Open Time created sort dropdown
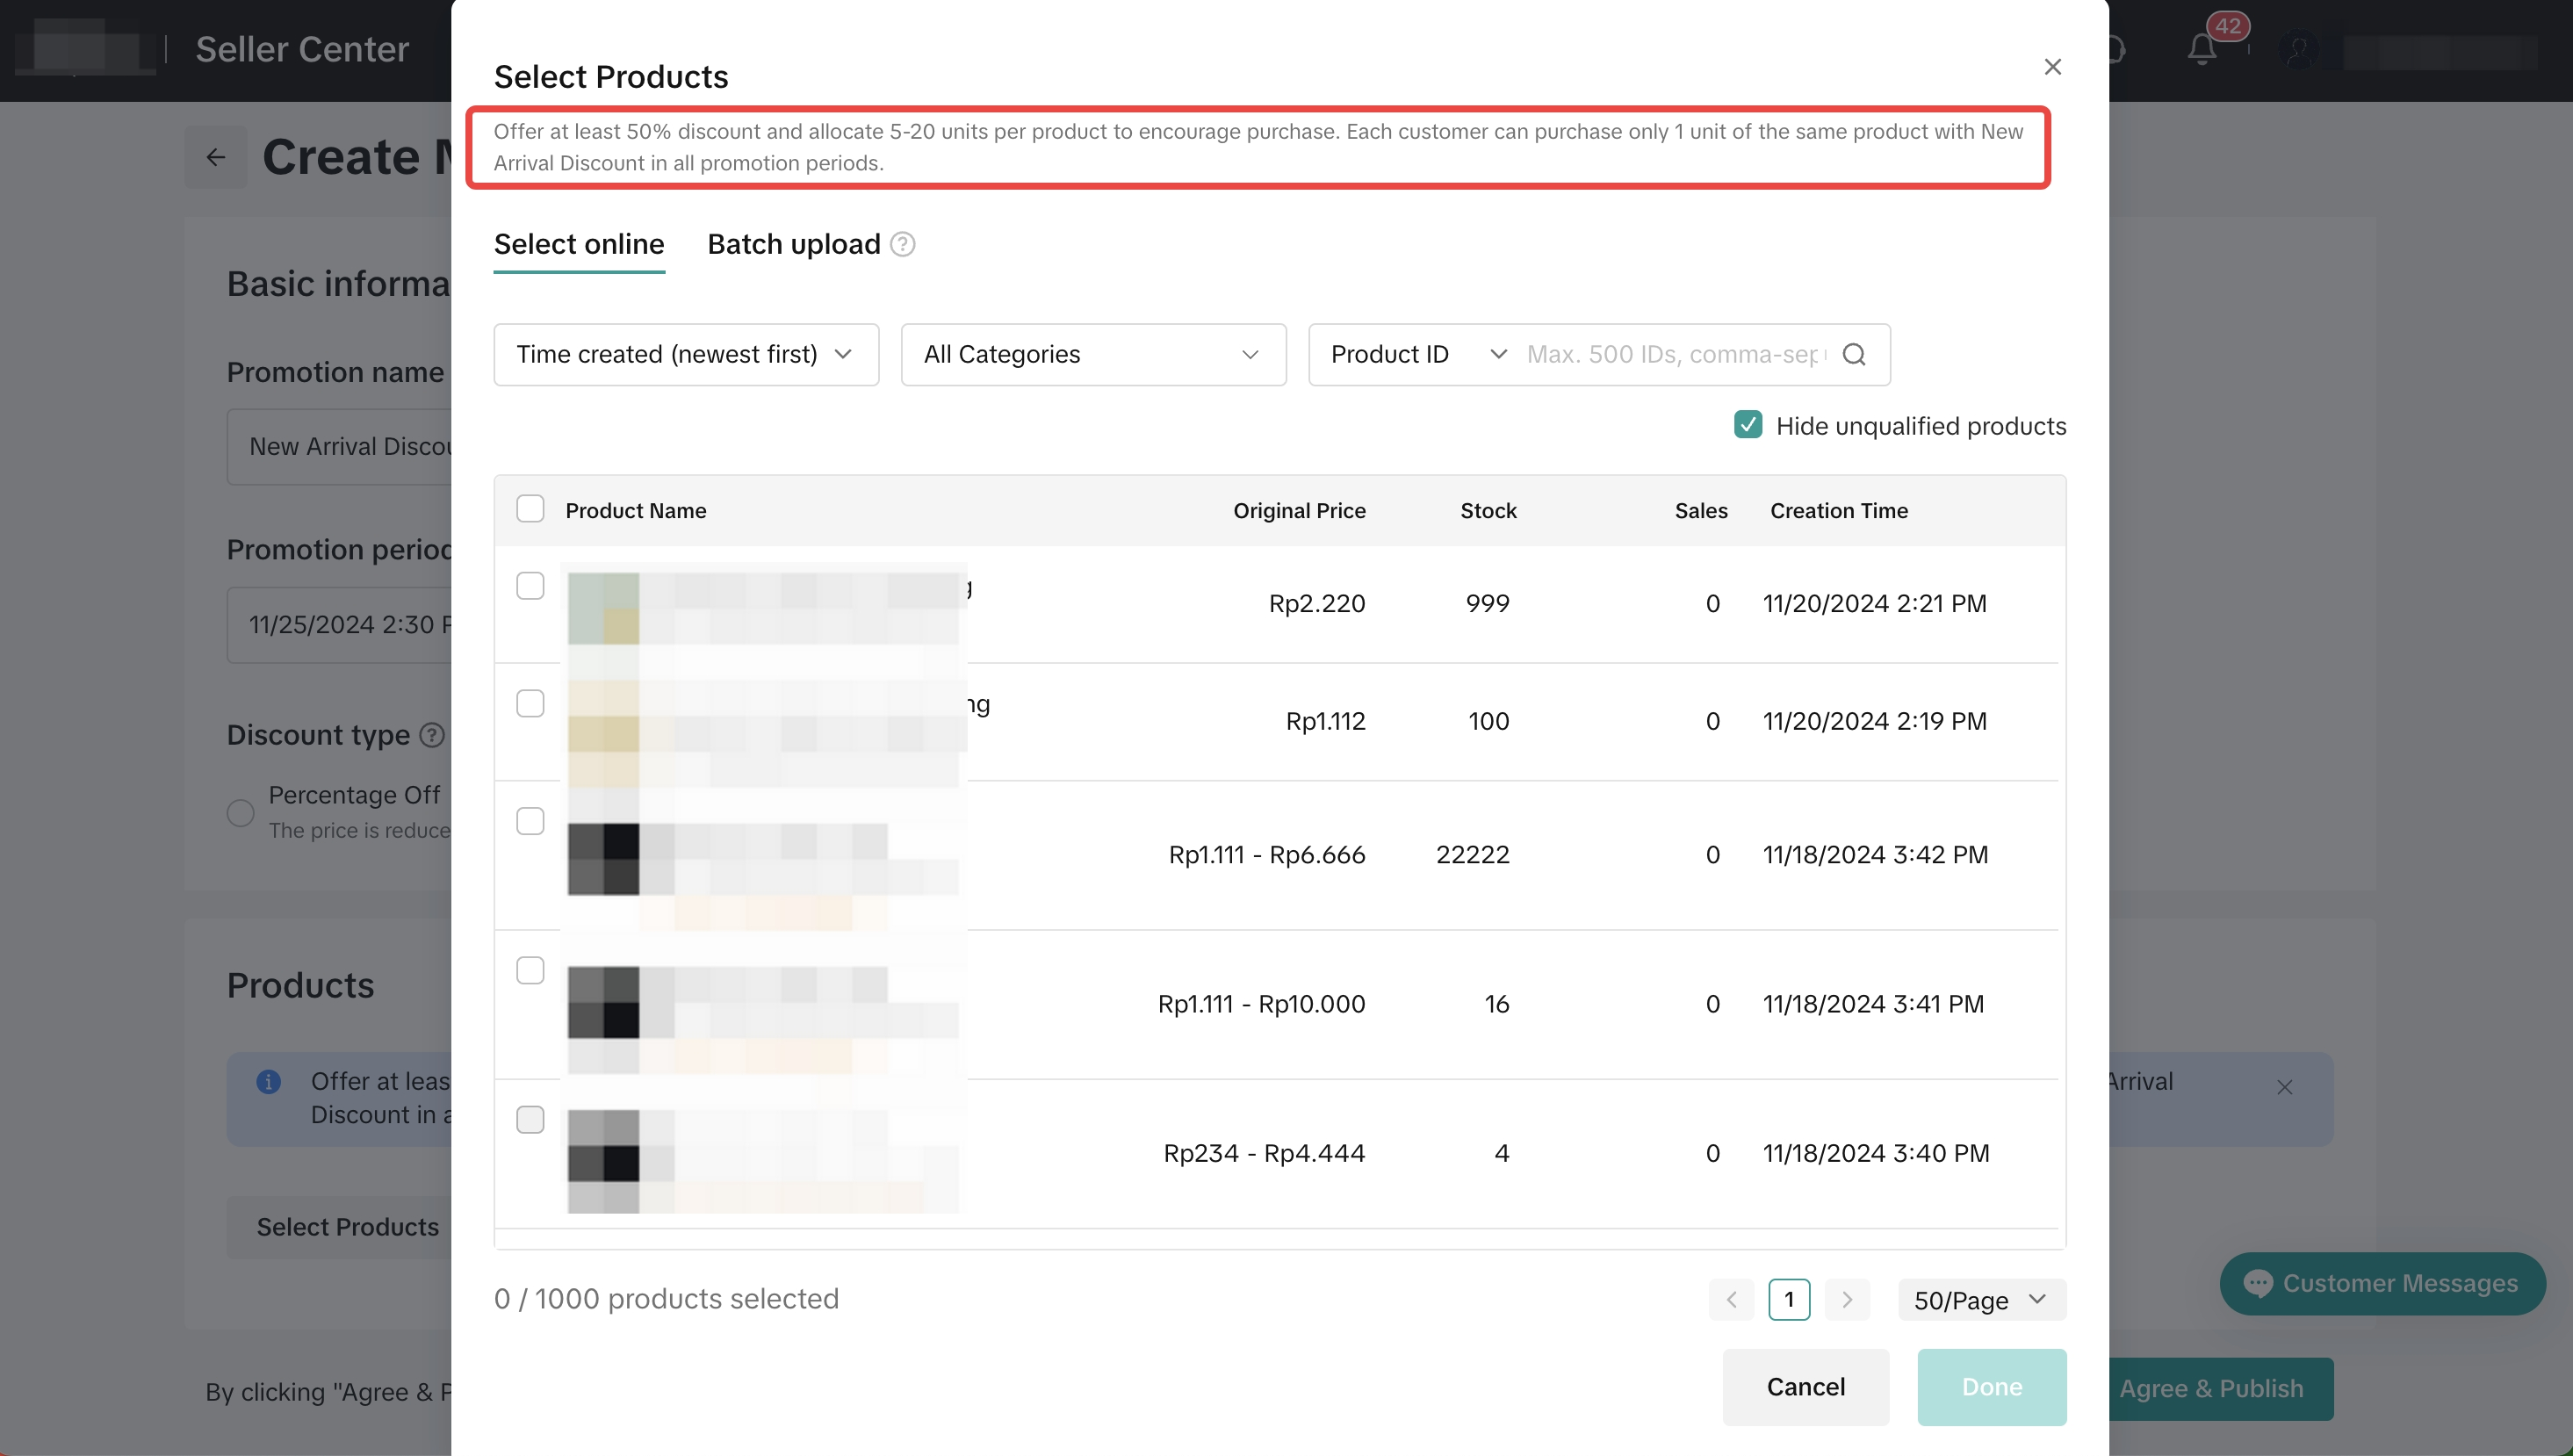The width and height of the screenshot is (2573, 1456). 686,354
